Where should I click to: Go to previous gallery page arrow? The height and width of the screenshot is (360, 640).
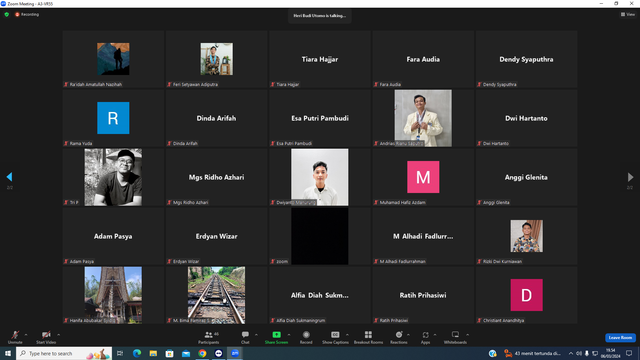(9, 177)
